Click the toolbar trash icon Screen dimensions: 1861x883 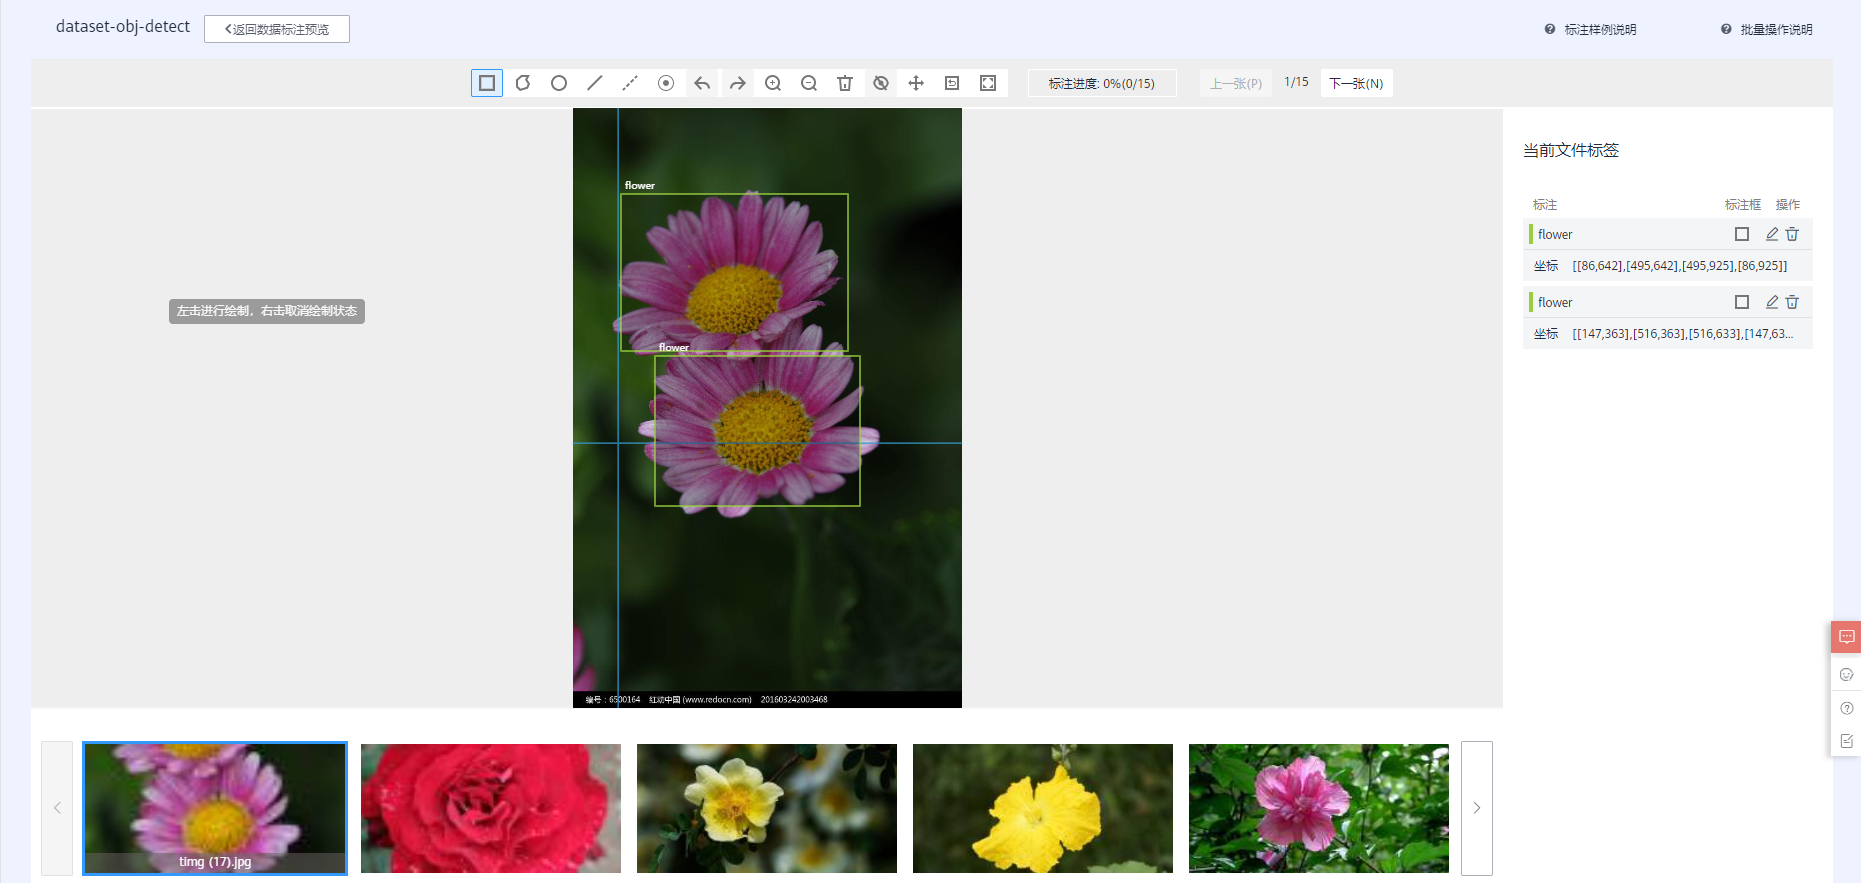(845, 83)
